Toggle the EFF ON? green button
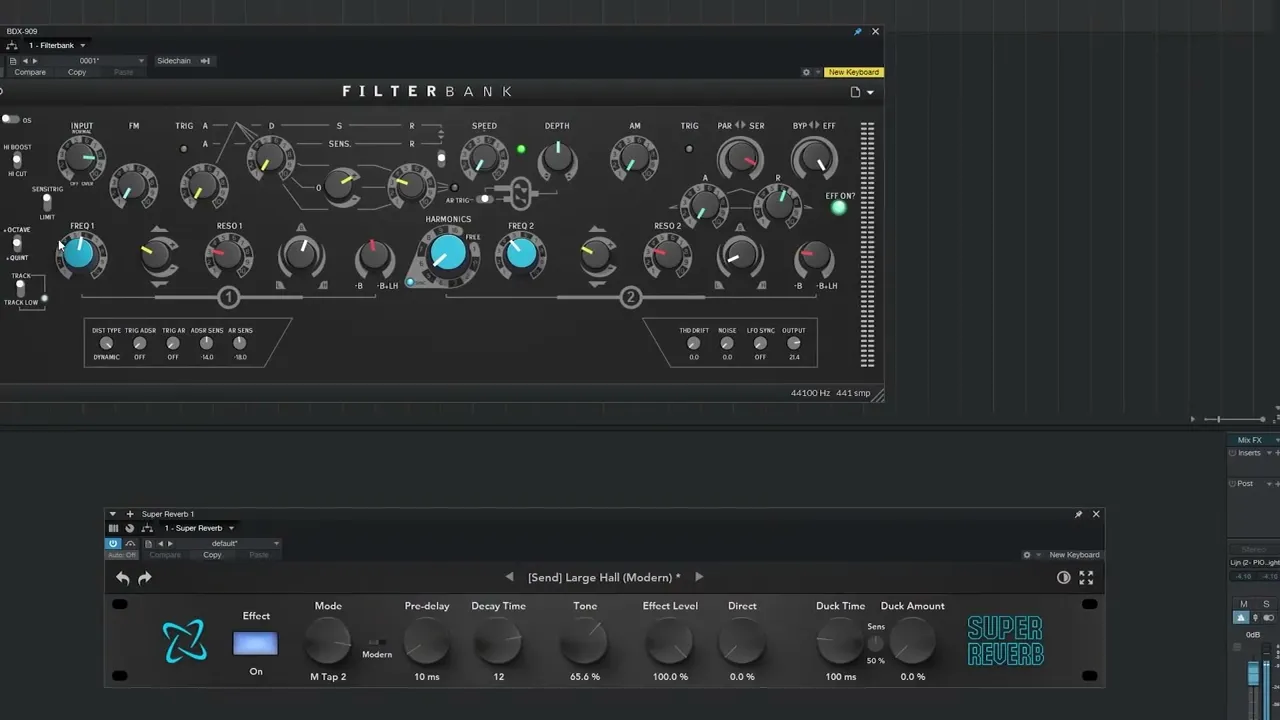This screenshot has width=1280, height=720. pos(838,208)
